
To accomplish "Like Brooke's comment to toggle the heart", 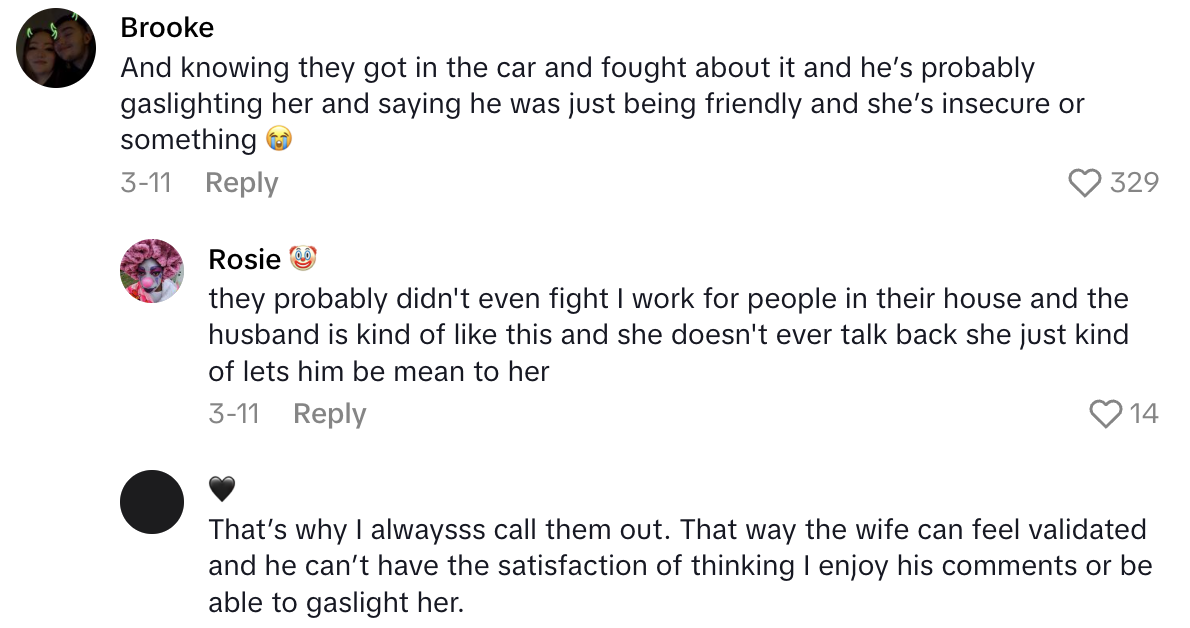I will [x=1086, y=182].
